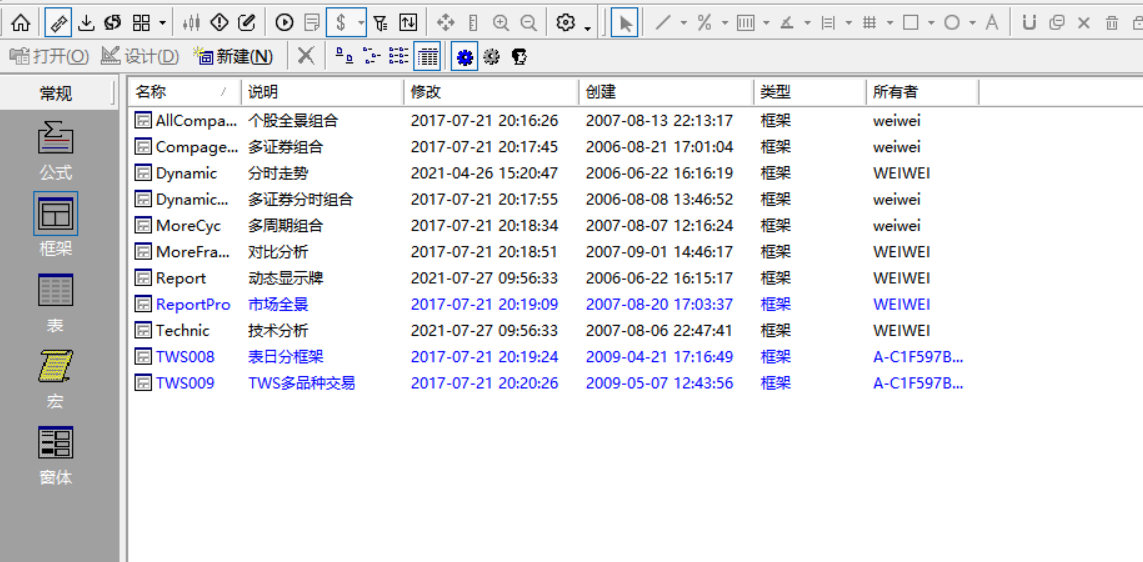The image size is (1143, 562).
Task: Expand the rectangle tool dropdown arrow
Action: [932, 23]
